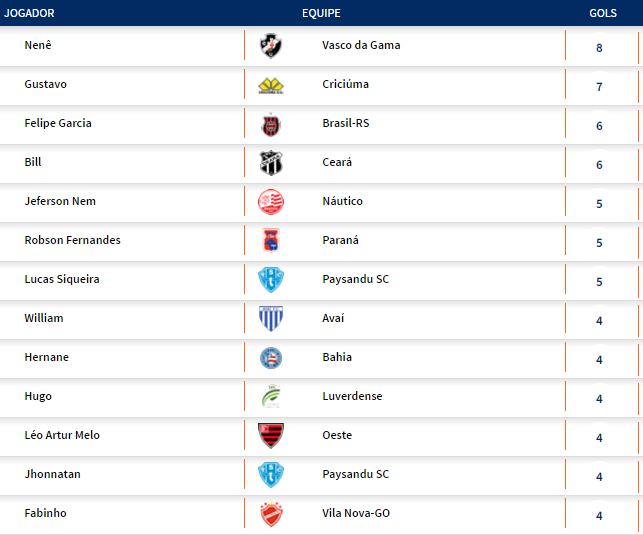Click the JOGADOR column header

[30, 13]
